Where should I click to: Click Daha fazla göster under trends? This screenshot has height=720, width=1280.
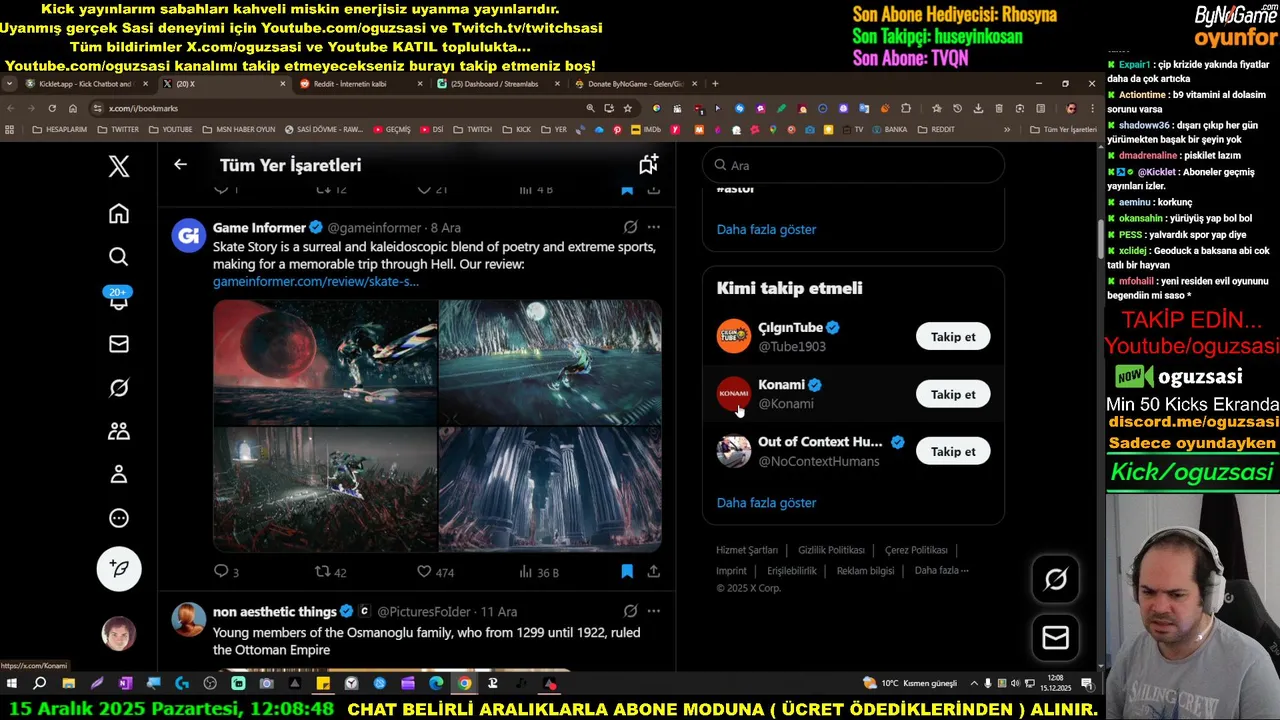click(766, 229)
